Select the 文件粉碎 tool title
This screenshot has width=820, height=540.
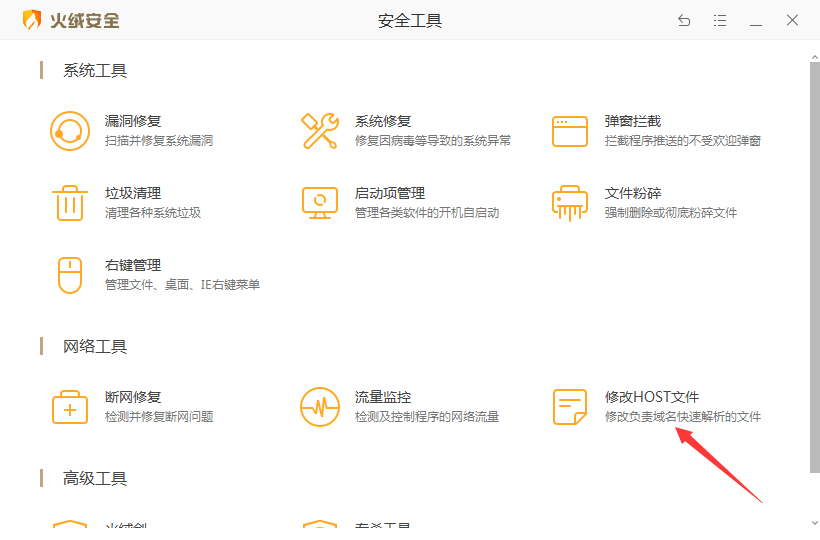pos(633,193)
